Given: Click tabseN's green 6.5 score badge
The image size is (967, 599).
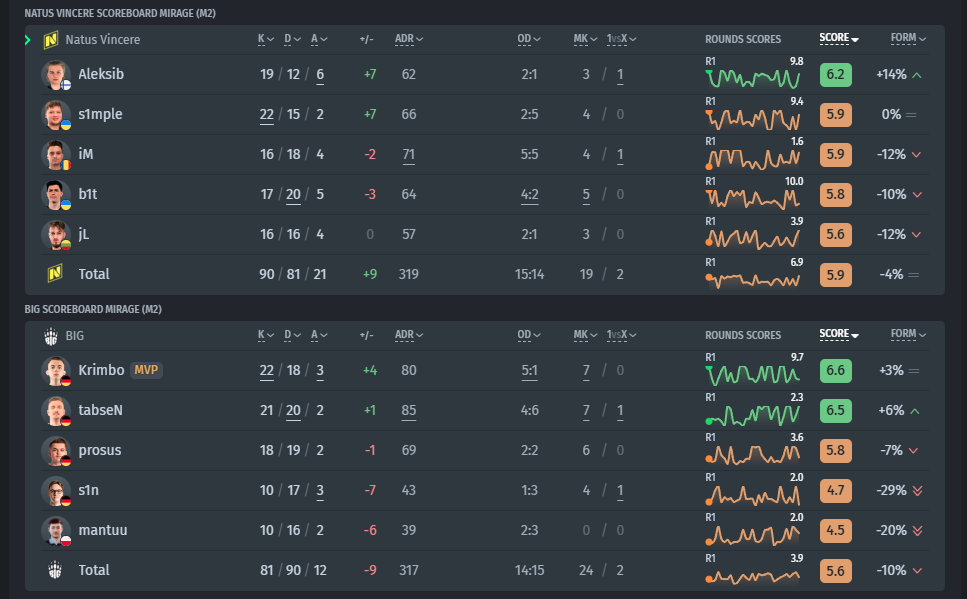Looking at the screenshot, I should (x=836, y=411).
